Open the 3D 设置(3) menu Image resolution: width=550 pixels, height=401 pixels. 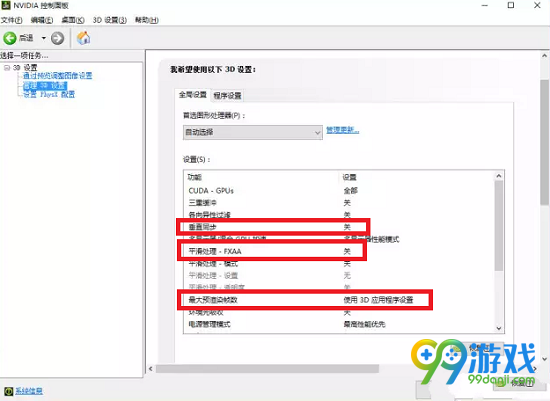(x=109, y=20)
